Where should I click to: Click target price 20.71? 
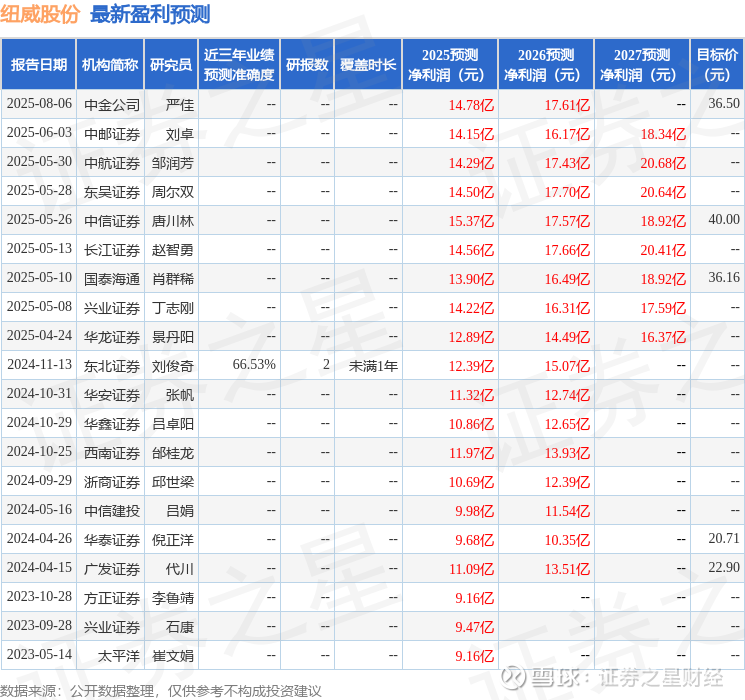point(724,538)
